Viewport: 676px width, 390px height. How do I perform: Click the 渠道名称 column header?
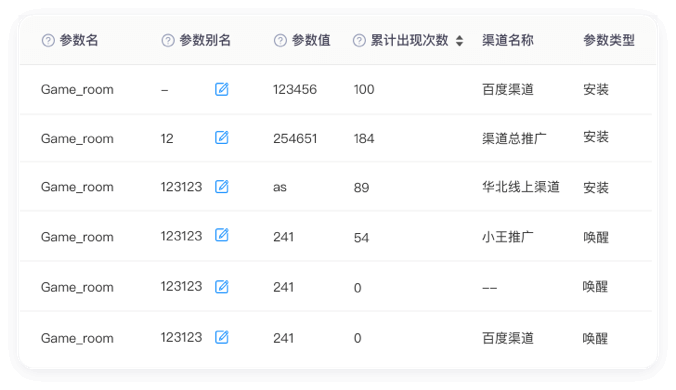pos(508,40)
